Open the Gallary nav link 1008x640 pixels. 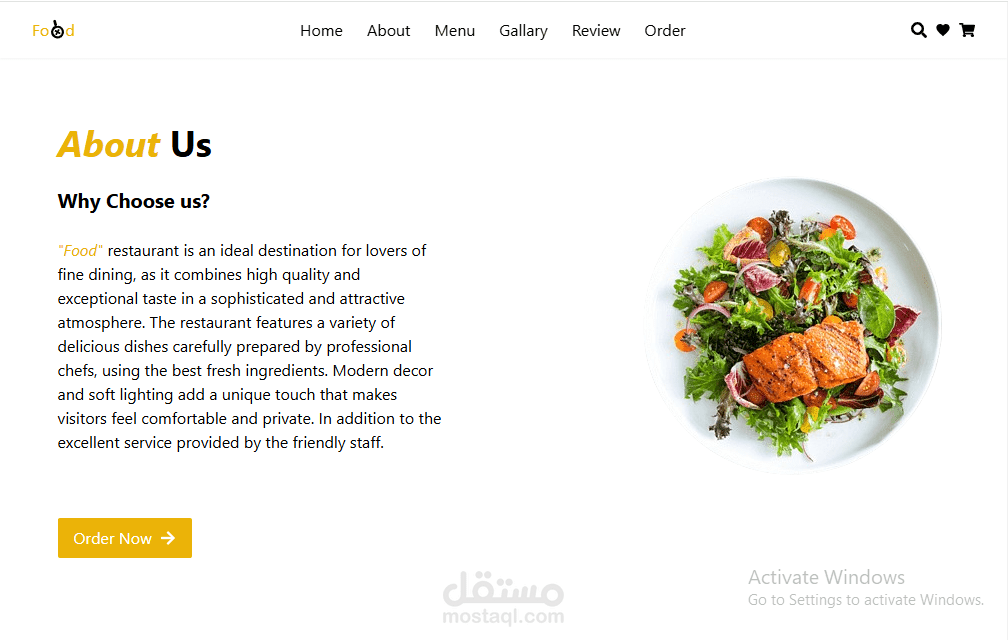(x=523, y=31)
